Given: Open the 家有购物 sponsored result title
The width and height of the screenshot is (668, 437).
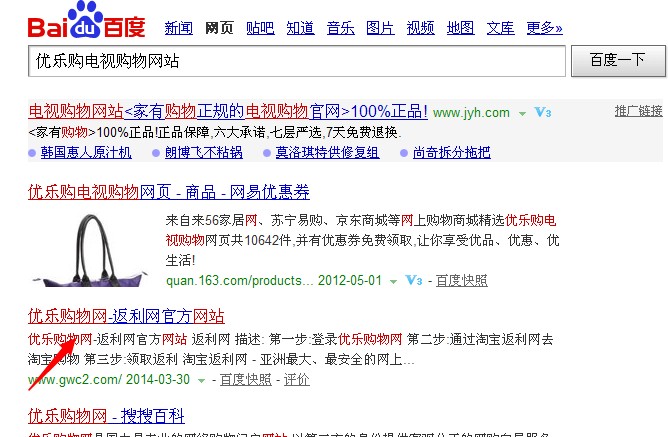Looking at the screenshot, I should tap(228, 112).
